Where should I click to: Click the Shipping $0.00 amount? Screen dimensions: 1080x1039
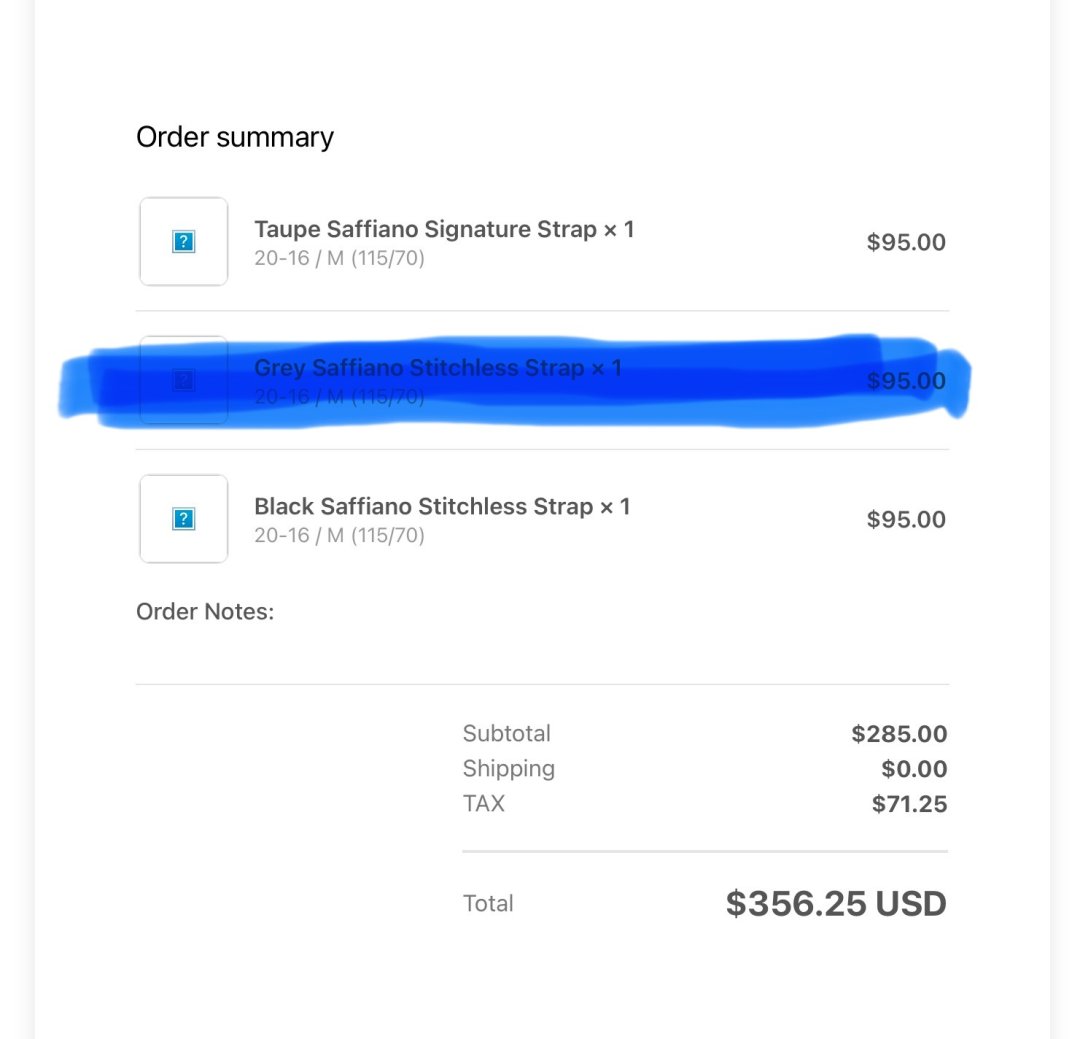pos(914,769)
